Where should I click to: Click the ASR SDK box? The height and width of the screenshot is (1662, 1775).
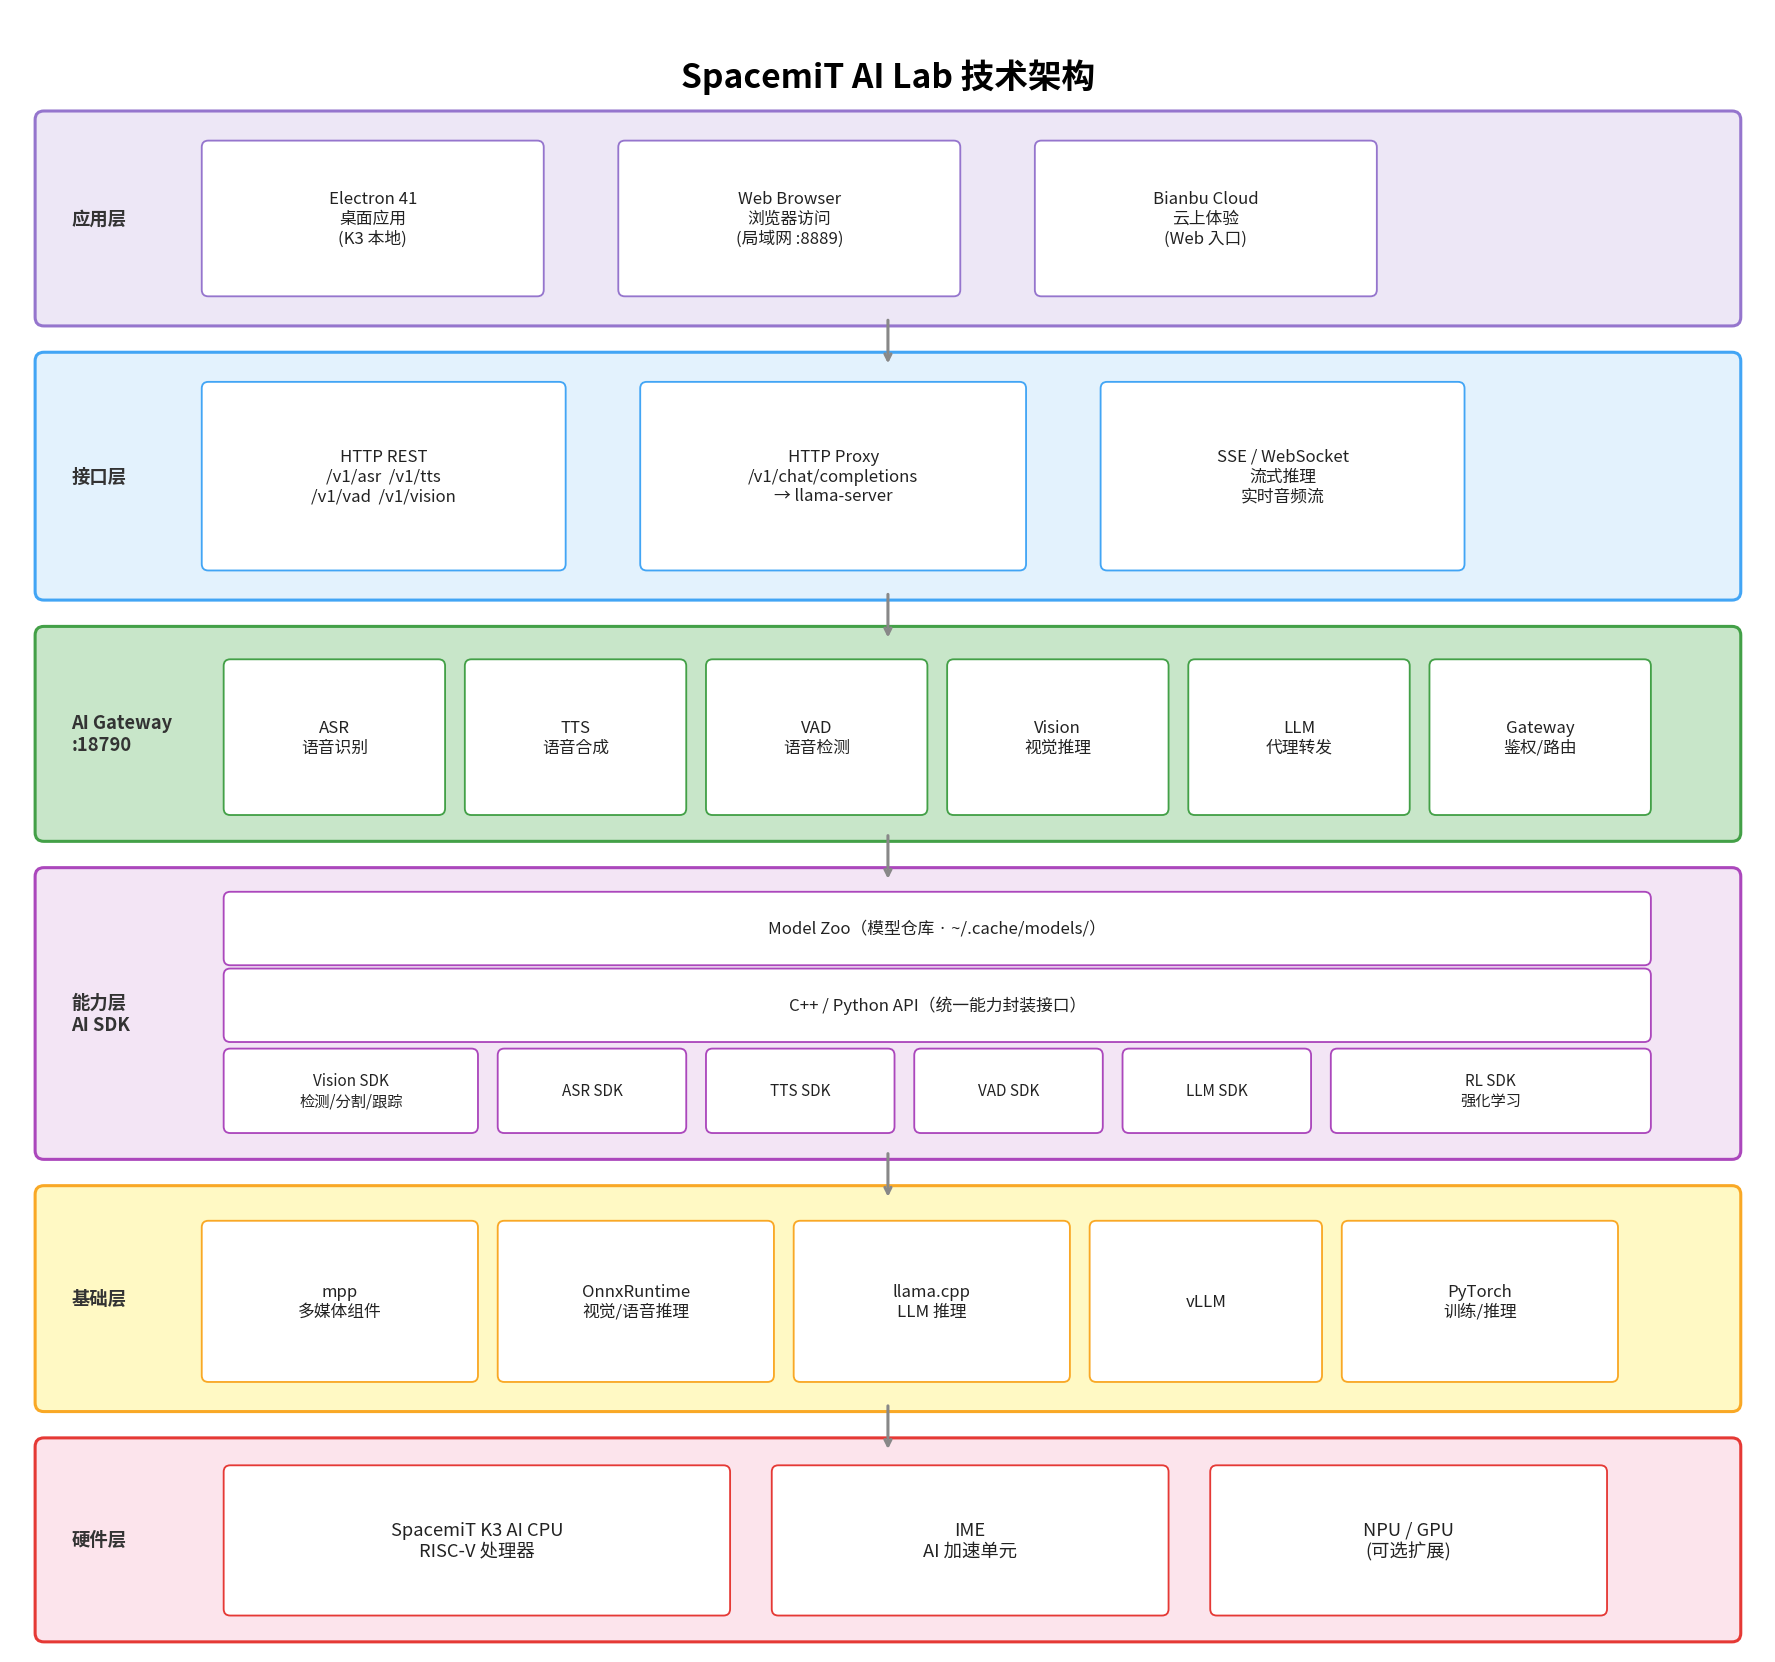(592, 1090)
